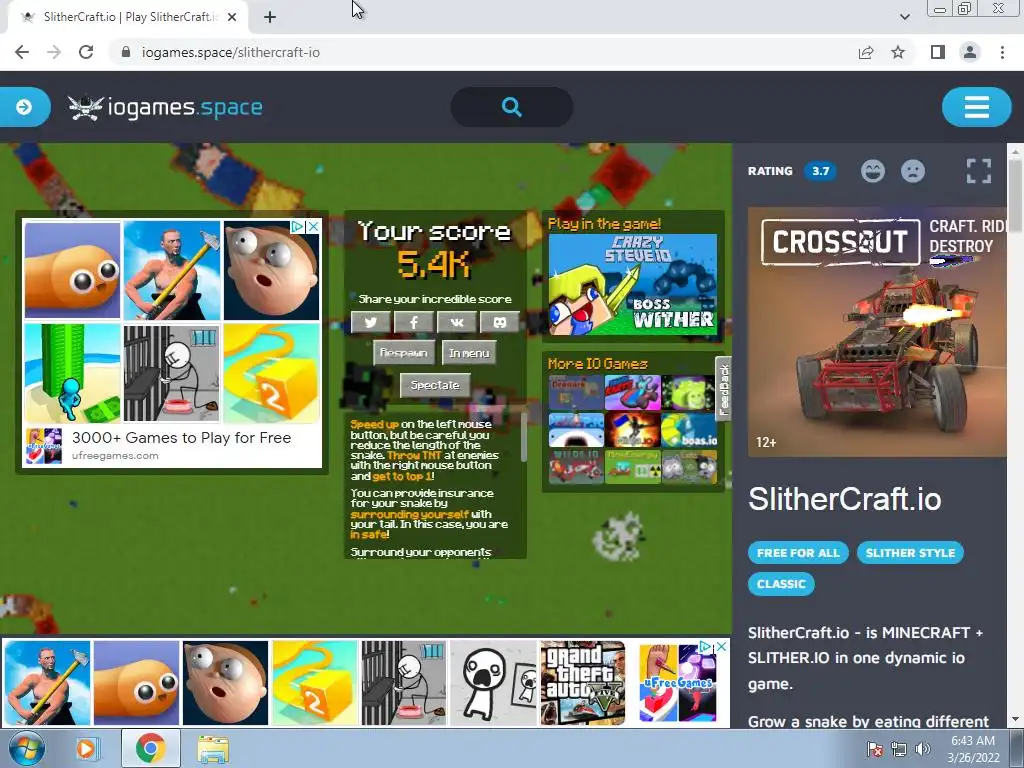
Task: Open the boas.io game thumbnail
Action: click(x=689, y=431)
